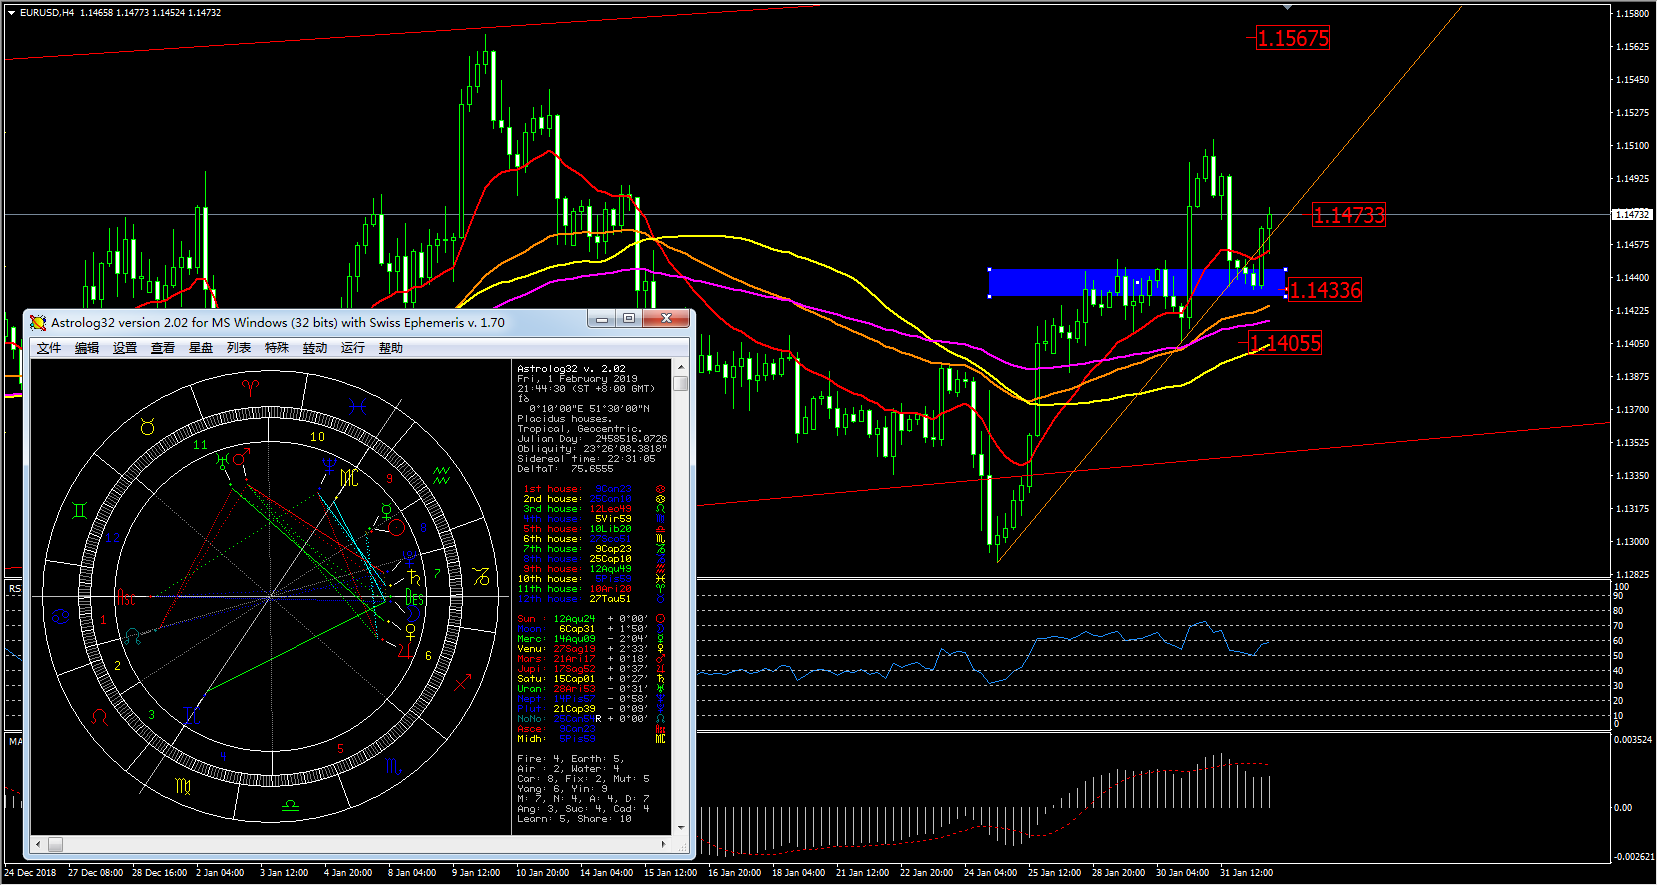Click the yellow Taurus glyph on the zodiac wheel

coord(148,427)
